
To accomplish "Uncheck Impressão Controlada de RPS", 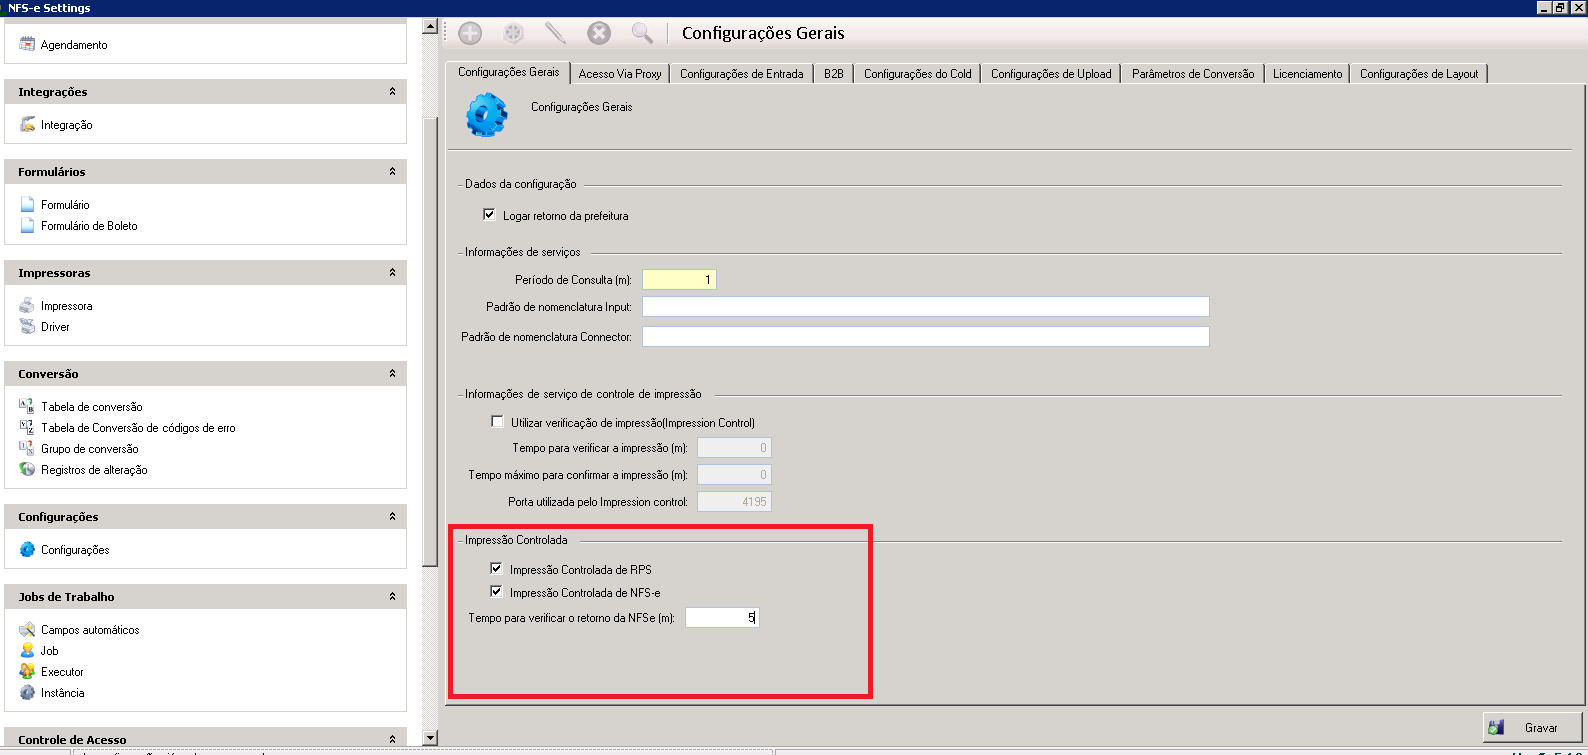I will click(496, 568).
